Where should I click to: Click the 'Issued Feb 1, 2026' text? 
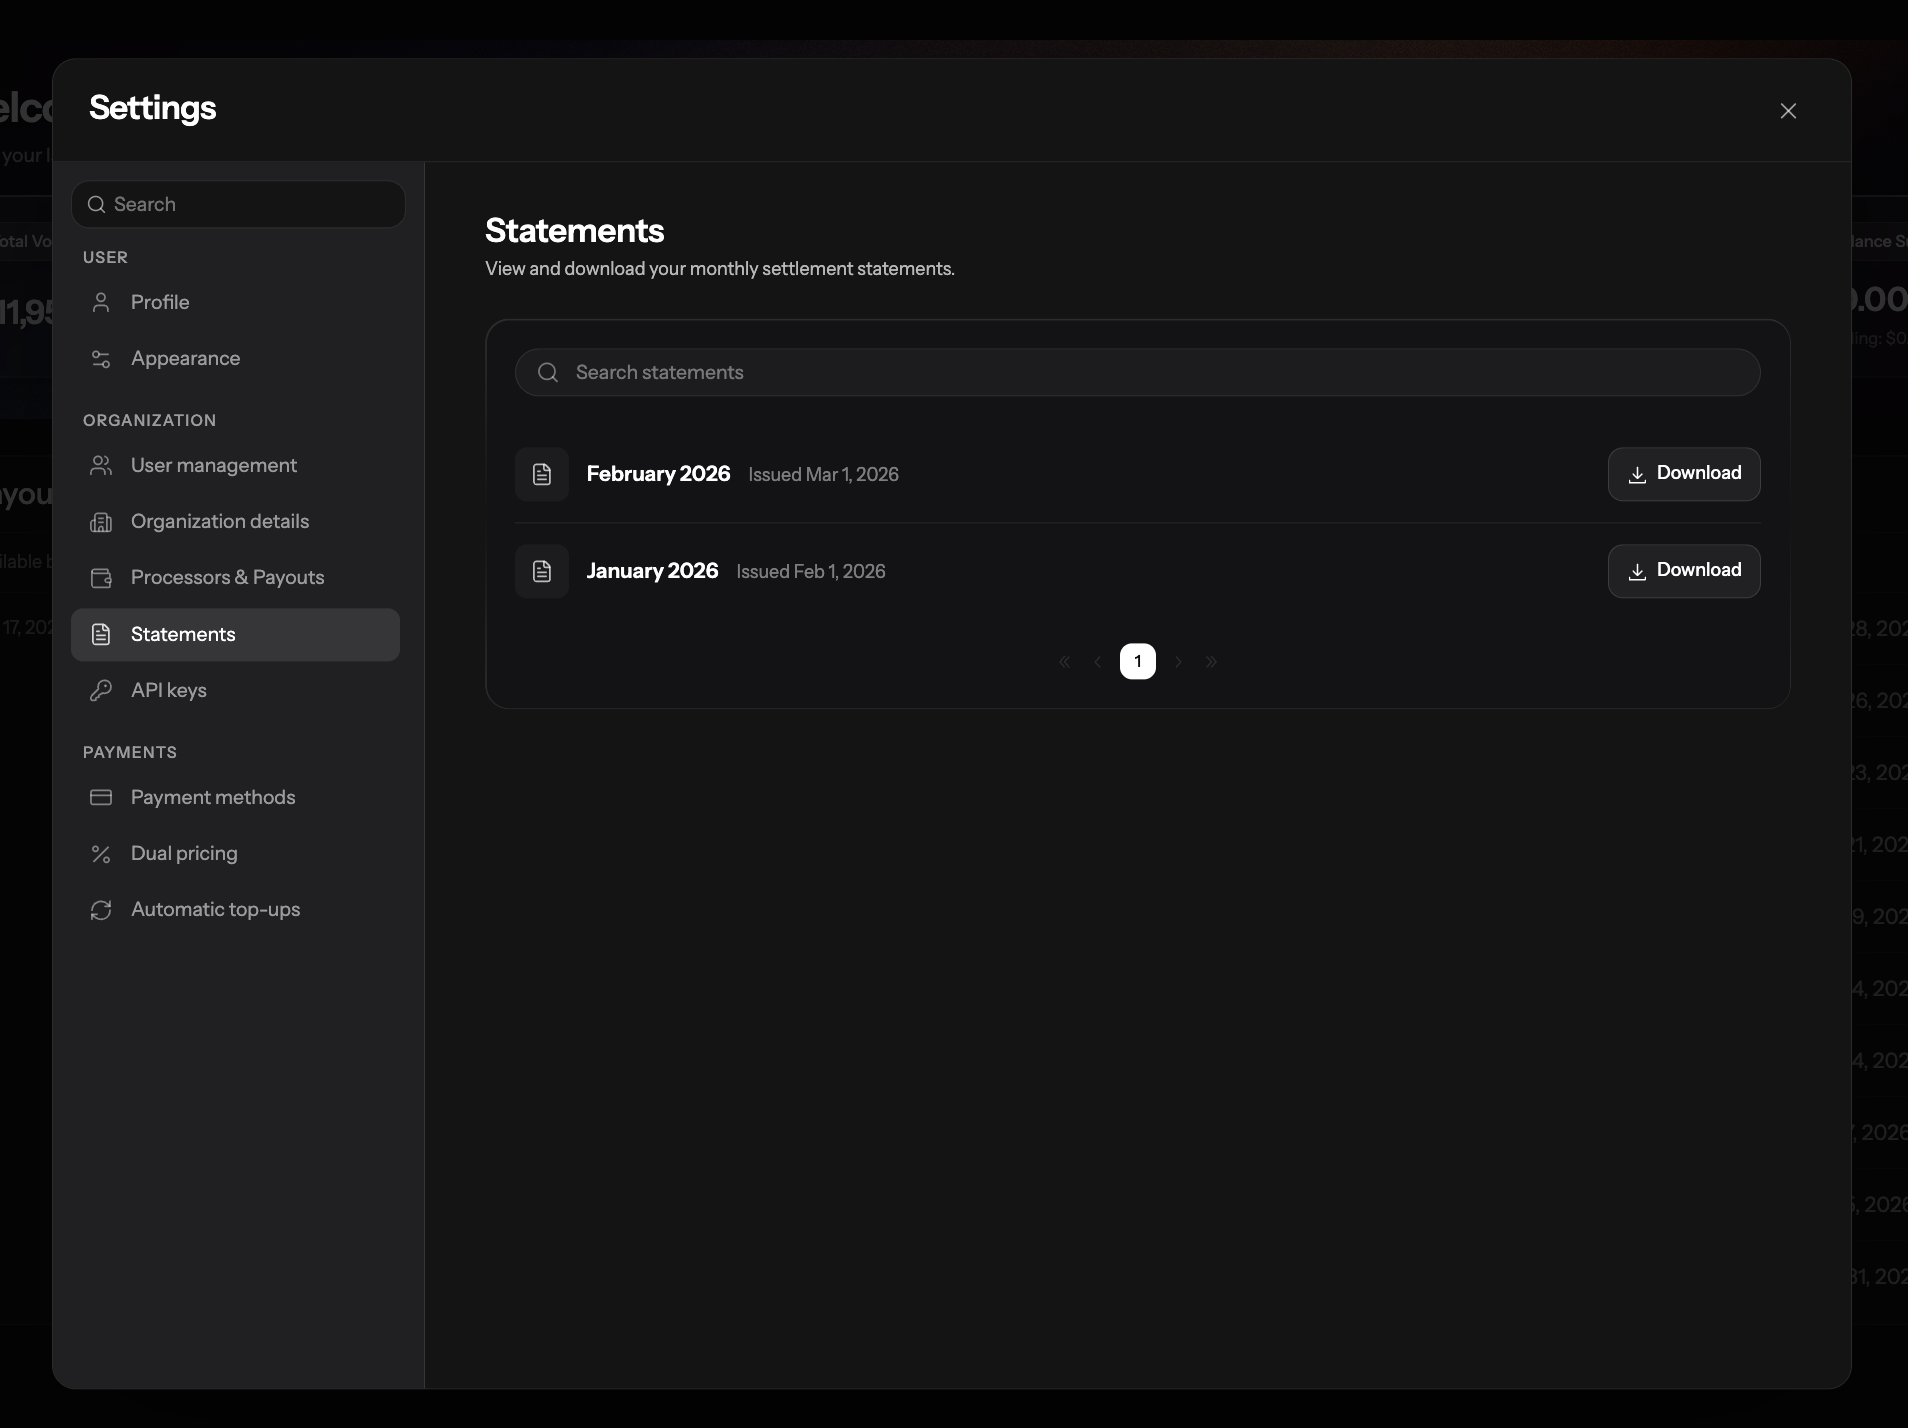point(811,572)
